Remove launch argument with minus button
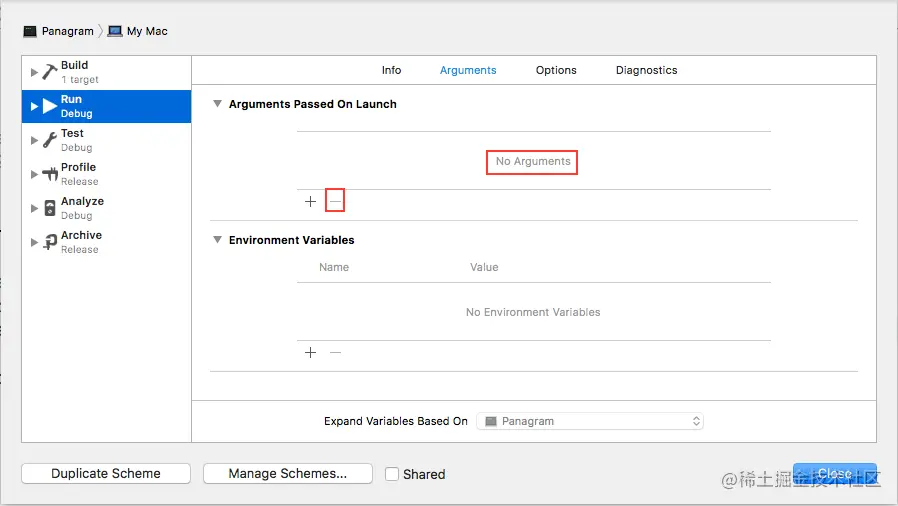 click(x=335, y=201)
